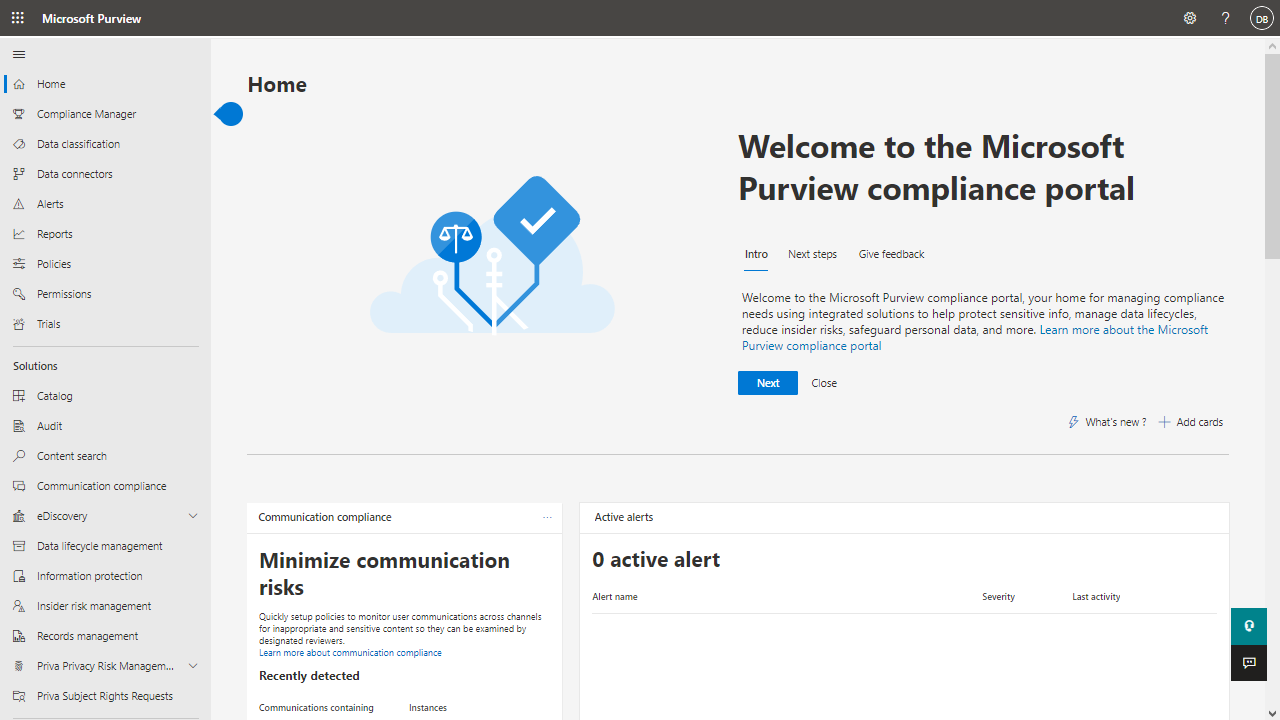Viewport: 1280px width, 720px height.
Task: Click the Trials gift icon
Action: point(19,324)
